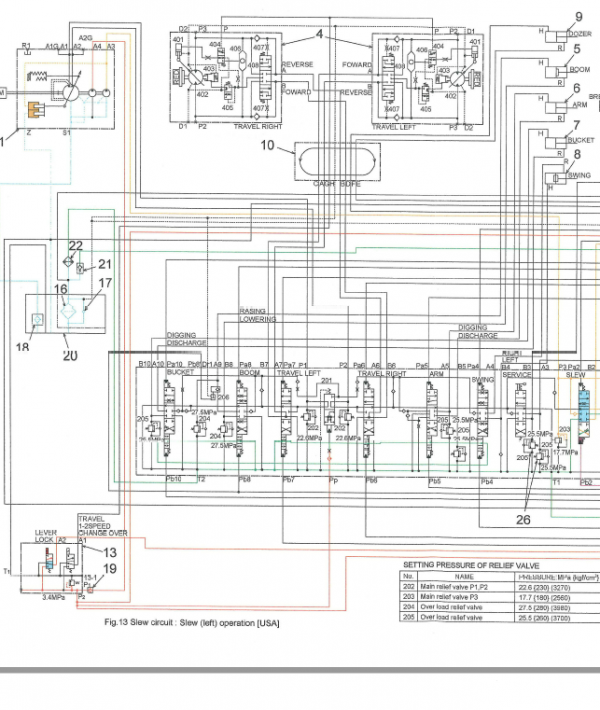Click the 'T2' port label below the bucket valve
Screen dimensions: 600x710
[202, 479]
